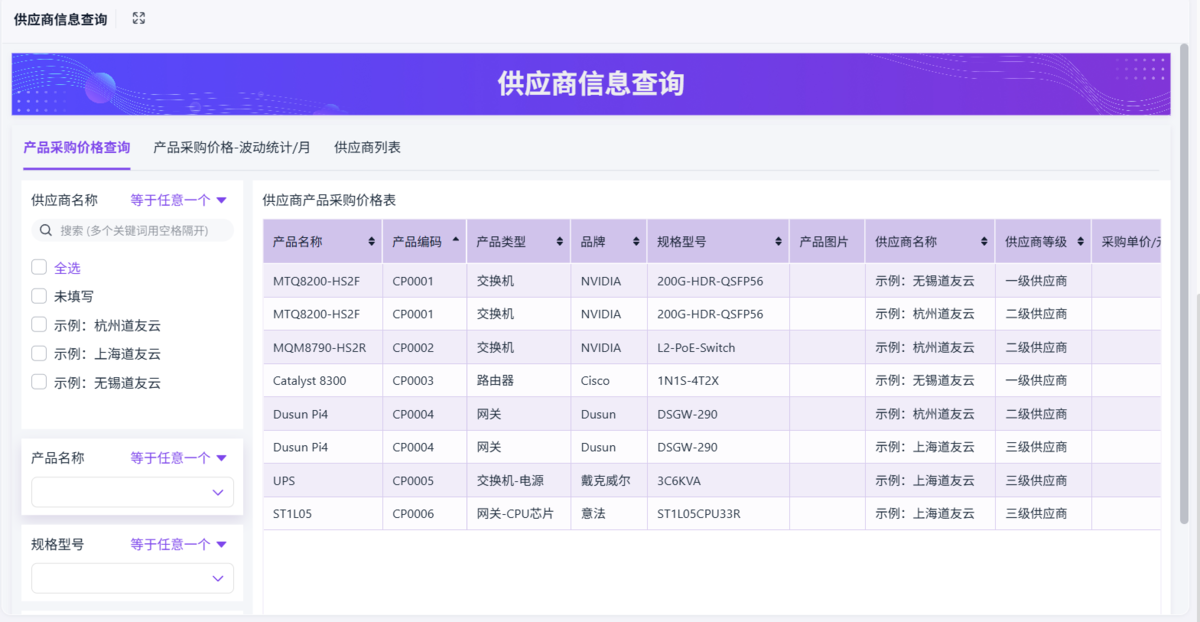Open the 供应商列表 tab

(x=367, y=147)
